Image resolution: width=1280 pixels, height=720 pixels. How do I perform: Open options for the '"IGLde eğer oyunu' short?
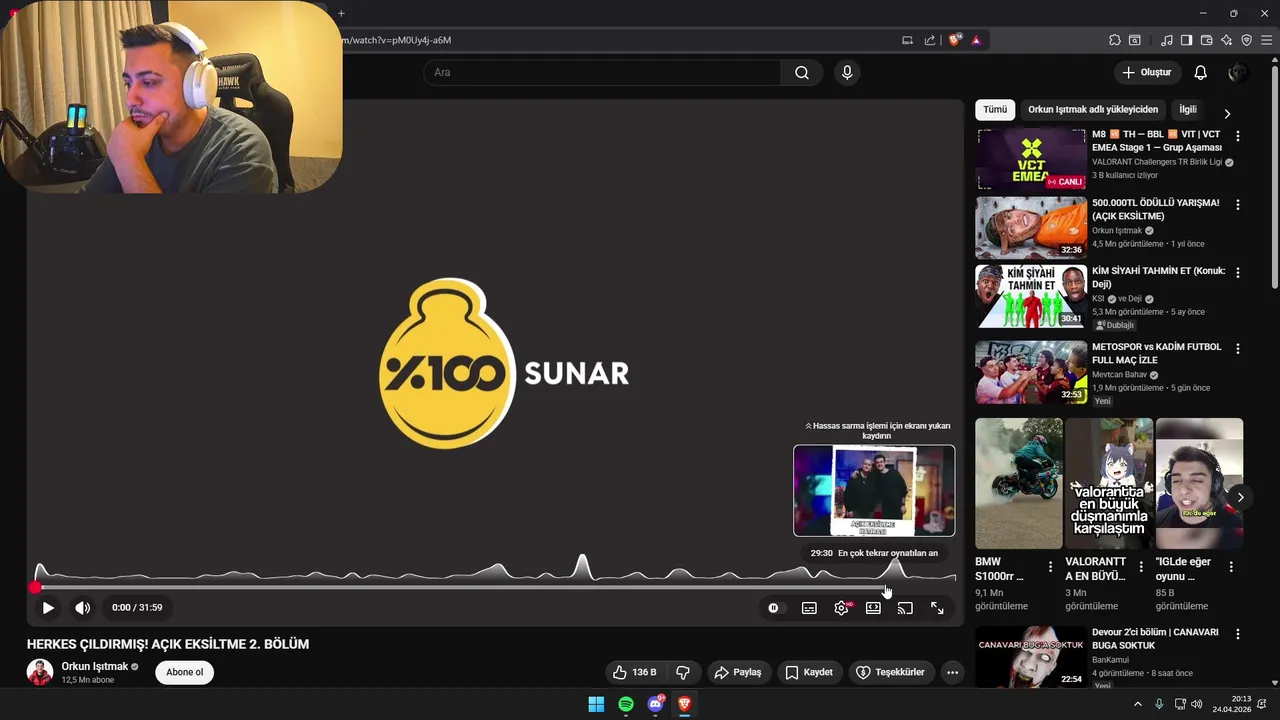[x=1231, y=567]
